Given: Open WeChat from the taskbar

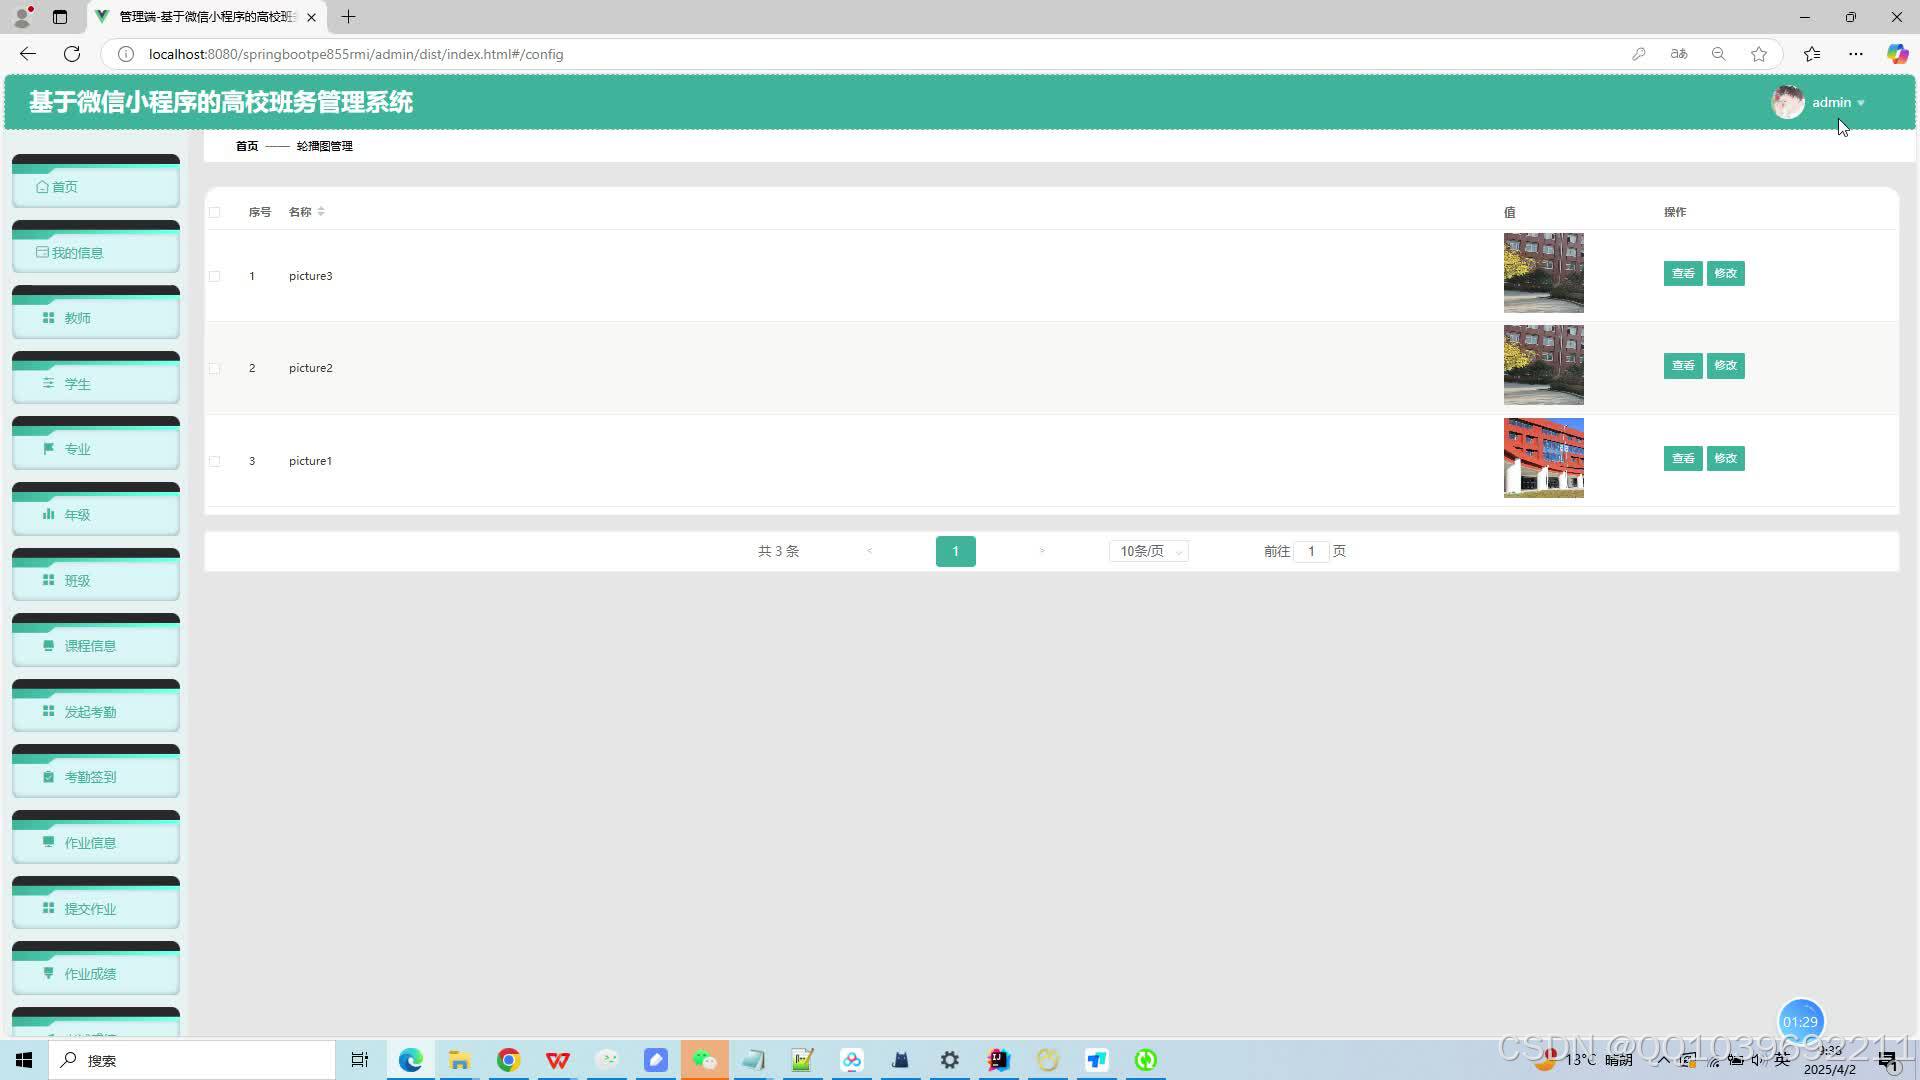Looking at the screenshot, I should point(705,1060).
